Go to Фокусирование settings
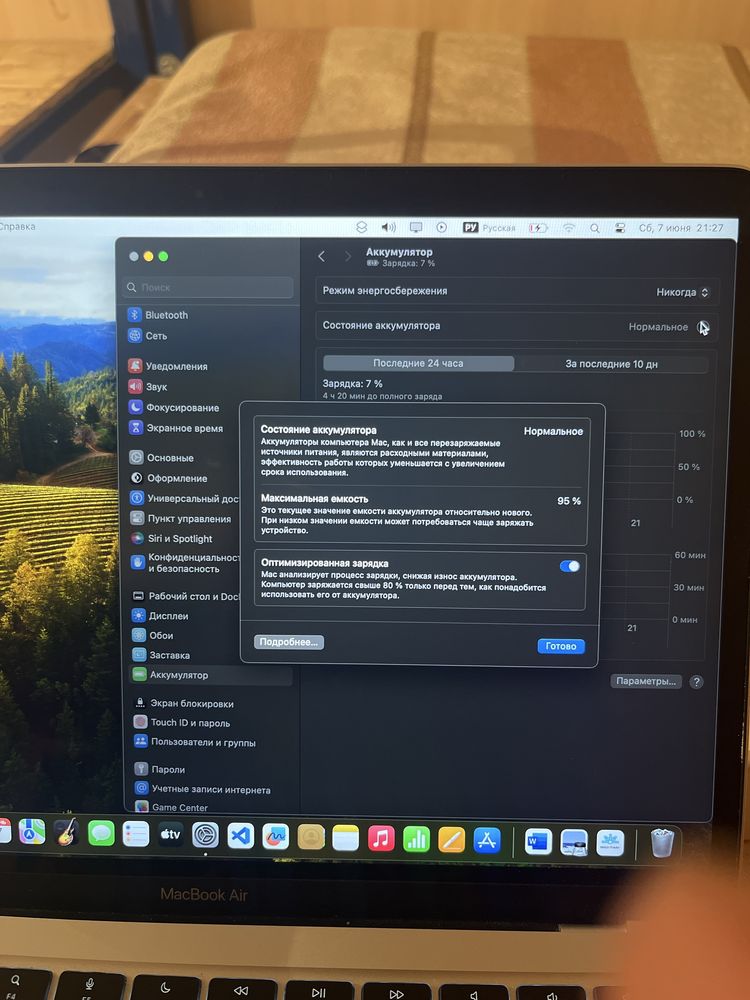The height and width of the screenshot is (1000, 750). [174, 408]
